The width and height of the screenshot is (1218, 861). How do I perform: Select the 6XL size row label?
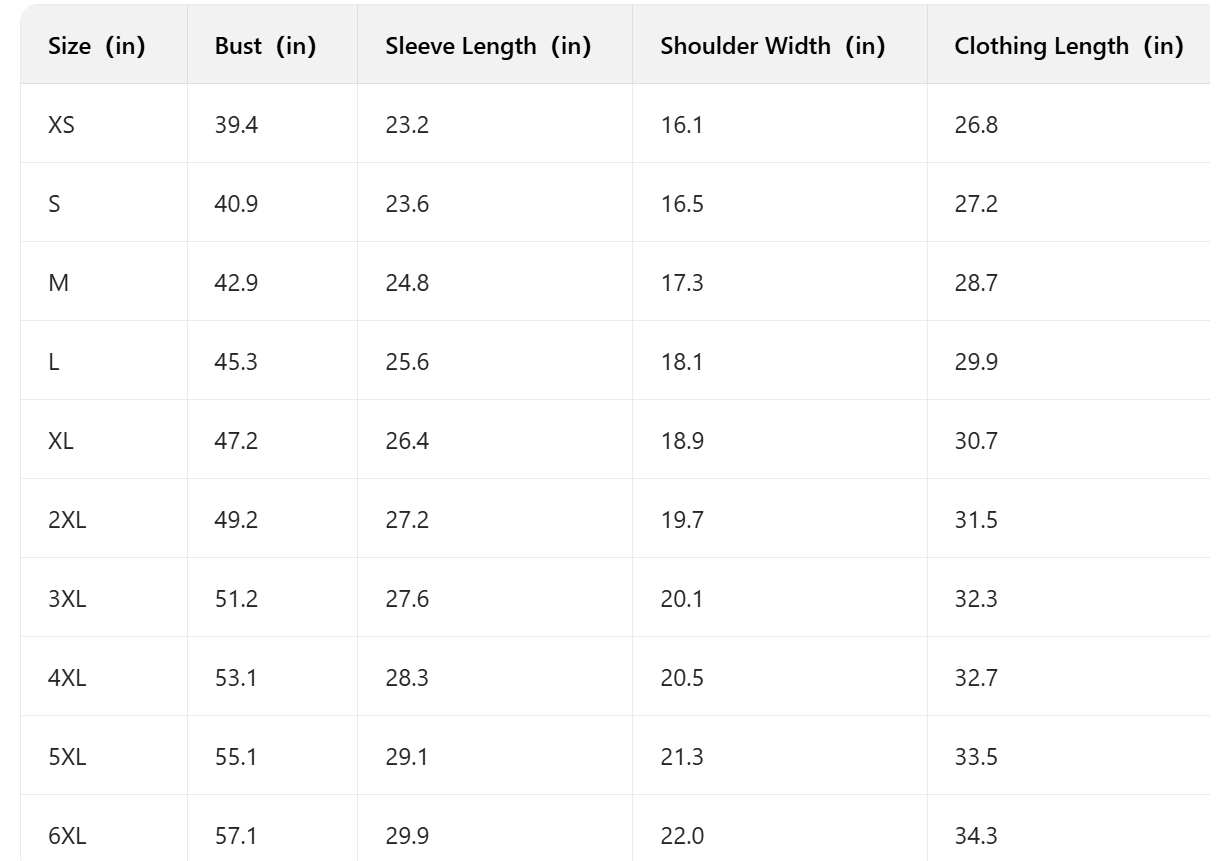tap(67, 836)
